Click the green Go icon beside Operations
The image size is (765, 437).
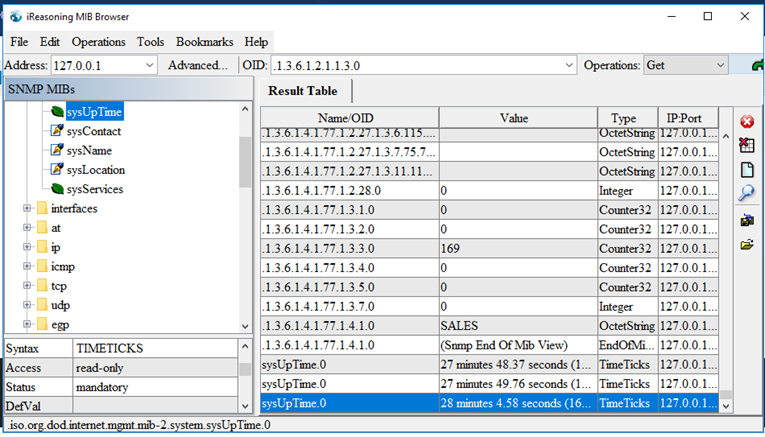point(758,65)
